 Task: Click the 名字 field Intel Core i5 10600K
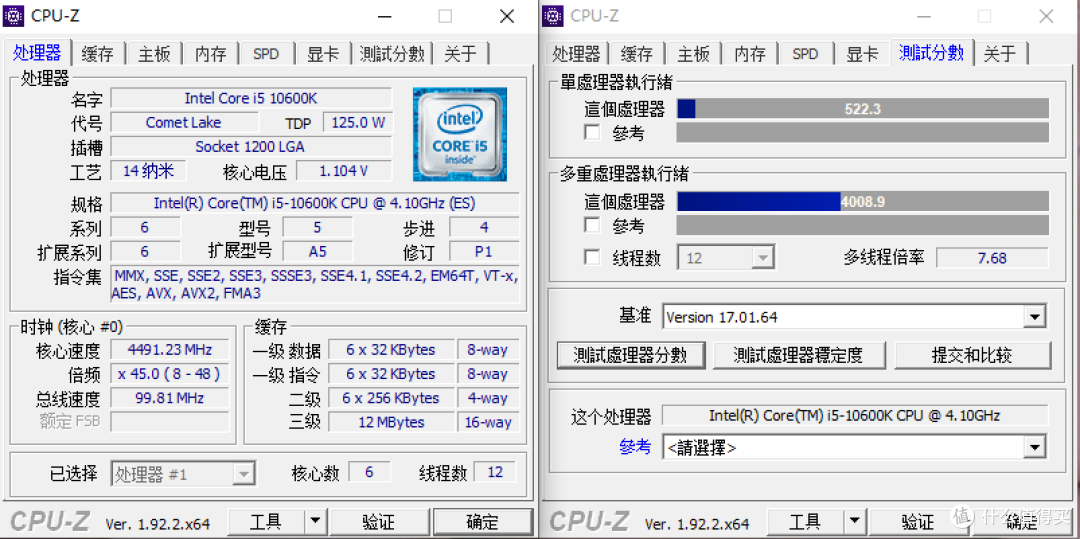click(251, 98)
